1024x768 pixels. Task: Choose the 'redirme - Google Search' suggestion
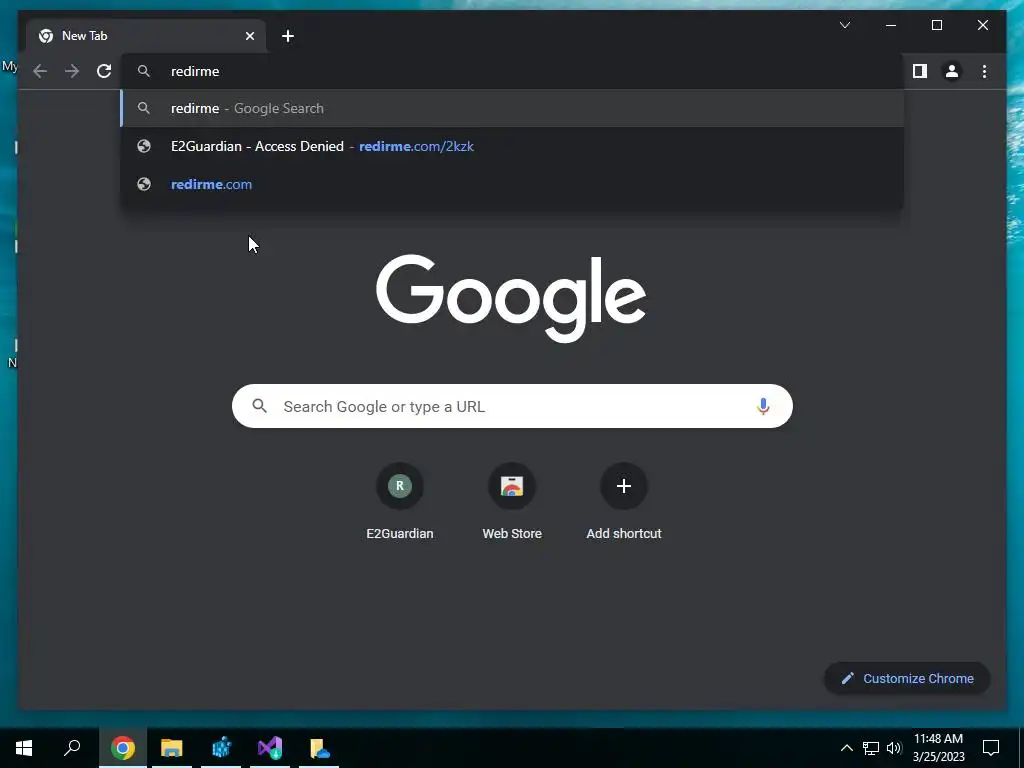tap(513, 108)
